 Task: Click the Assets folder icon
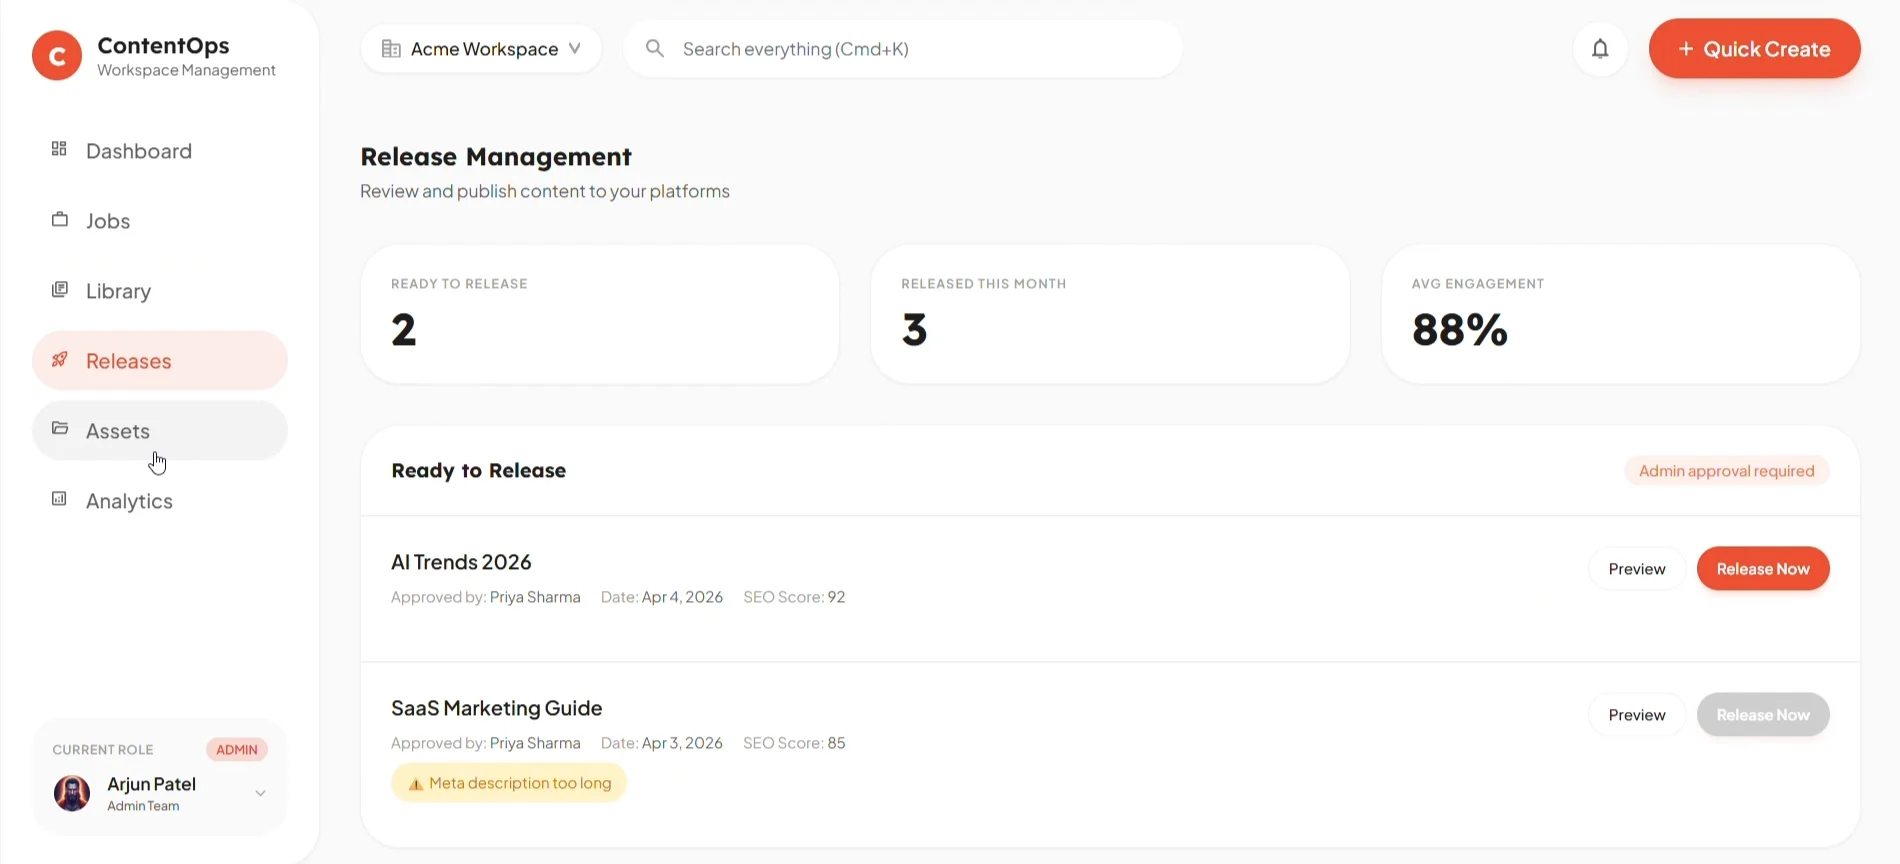[x=60, y=429]
